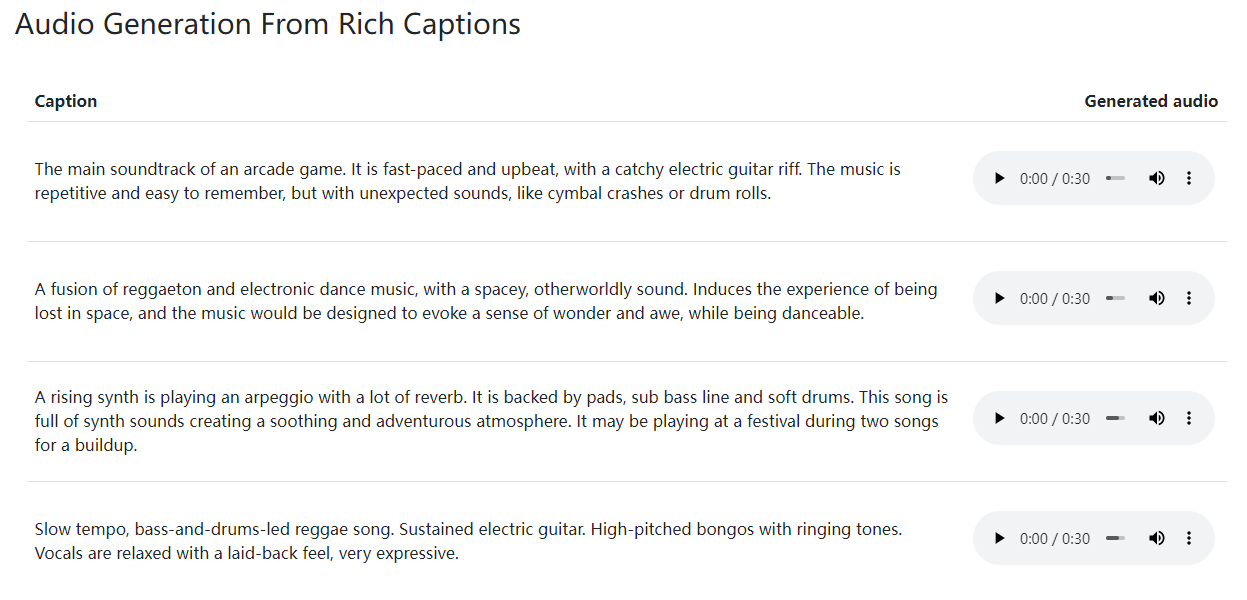Image resolution: width=1247 pixels, height=600 pixels.
Task: Seek in the reggaeton fusion progress bar
Action: click(x=1116, y=298)
